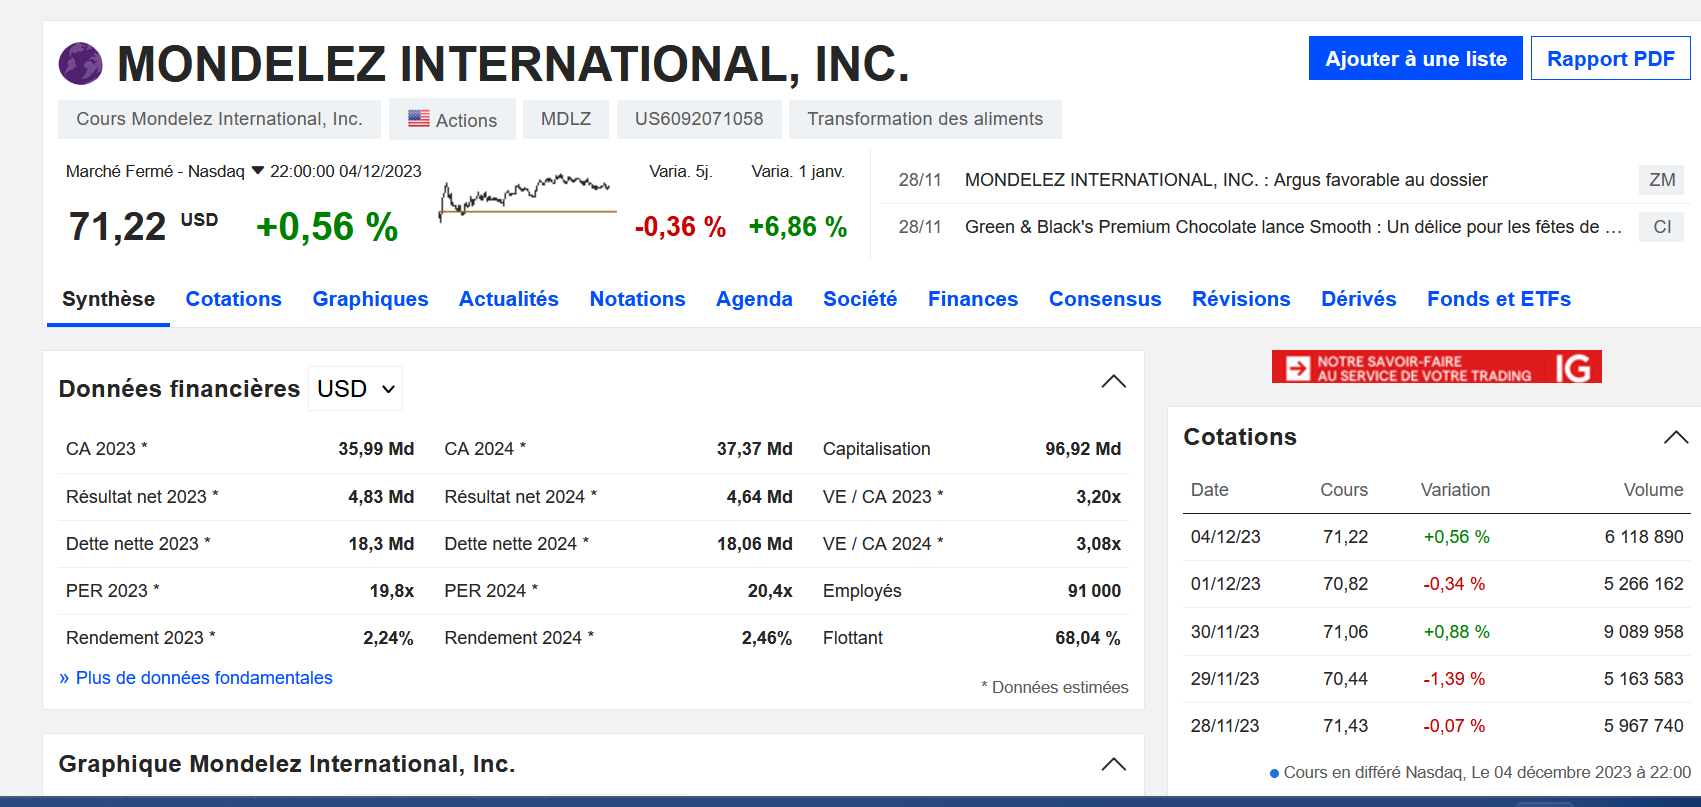Open the Fonds et ETFs tab
Image resolution: width=1701 pixels, height=807 pixels.
pyautogui.click(x=1499, y=299)
